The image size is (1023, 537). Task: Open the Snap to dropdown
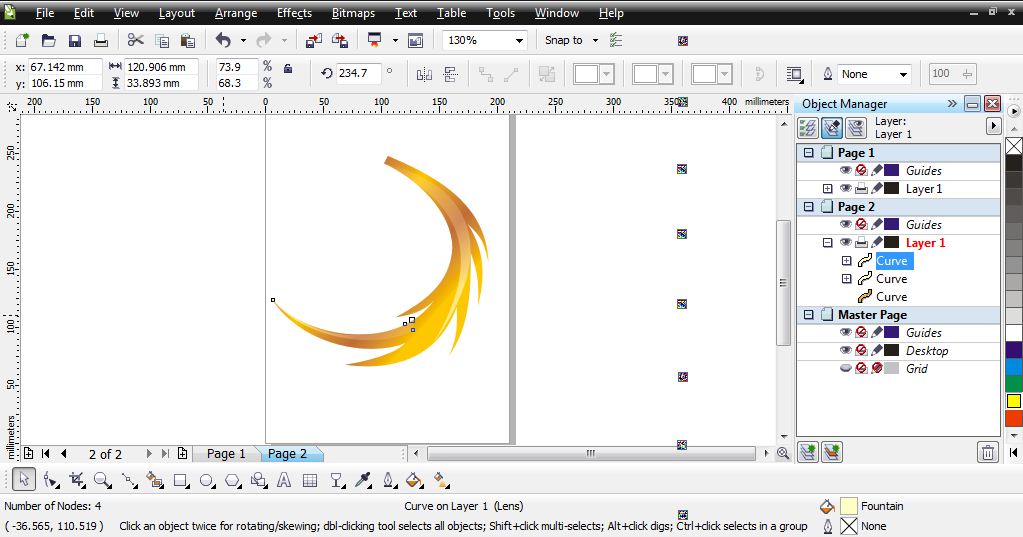(595, 40)
